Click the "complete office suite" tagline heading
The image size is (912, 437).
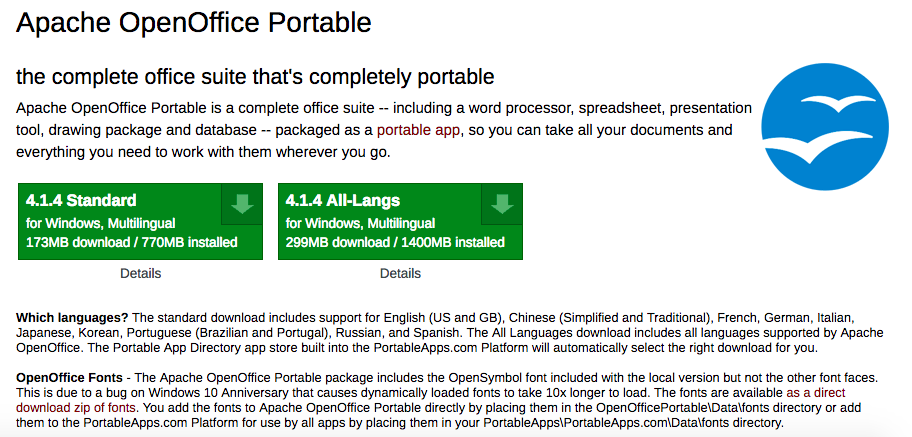[x=256, y=77]
